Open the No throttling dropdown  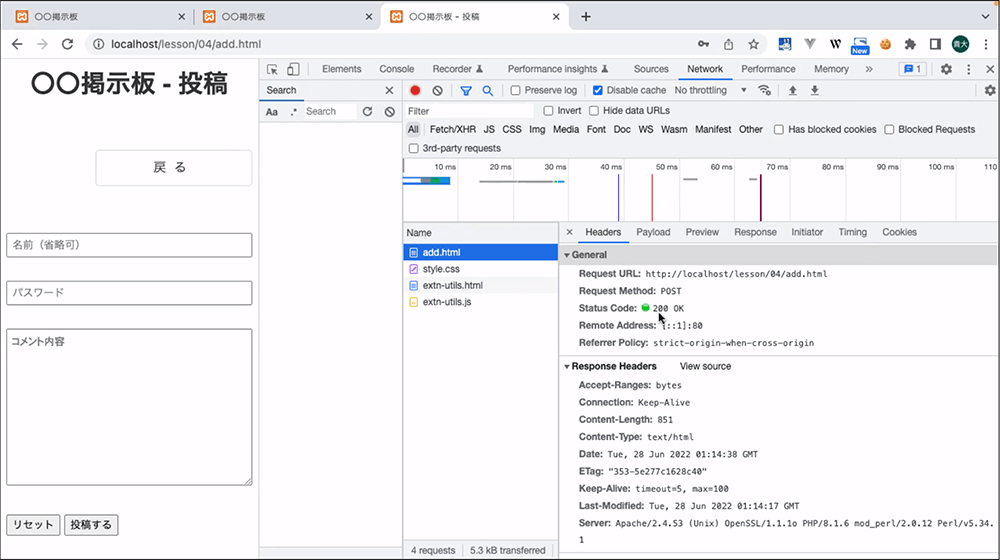710,91
